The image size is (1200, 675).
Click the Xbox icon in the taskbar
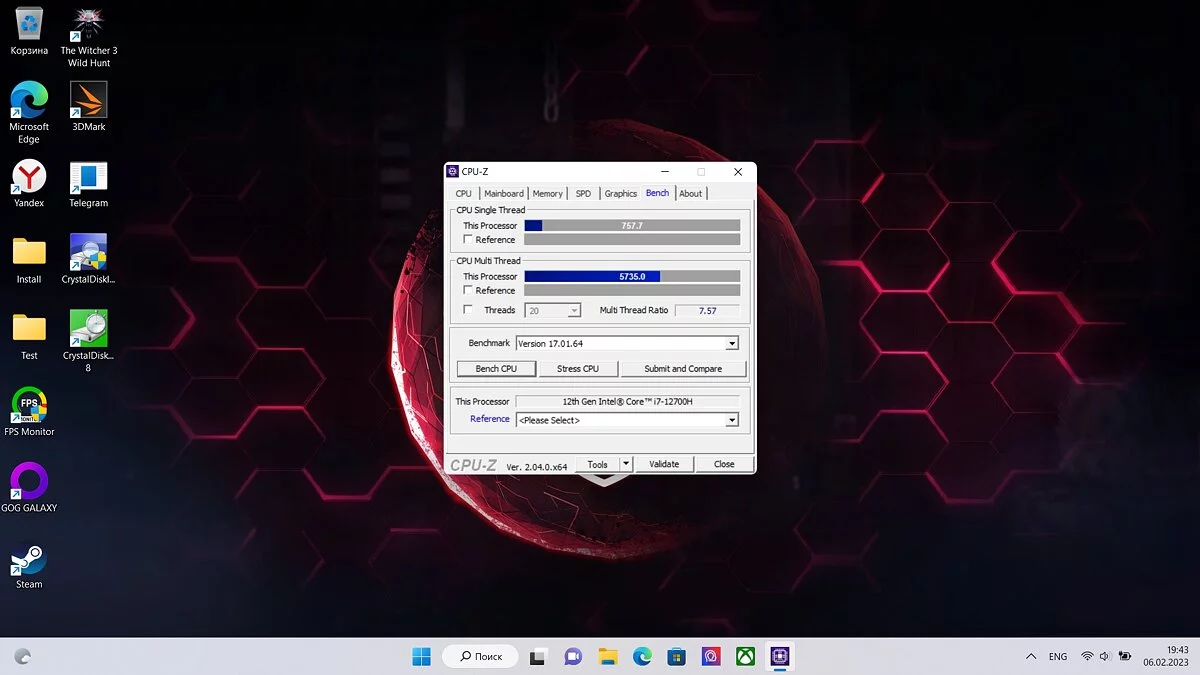(745, 656)
